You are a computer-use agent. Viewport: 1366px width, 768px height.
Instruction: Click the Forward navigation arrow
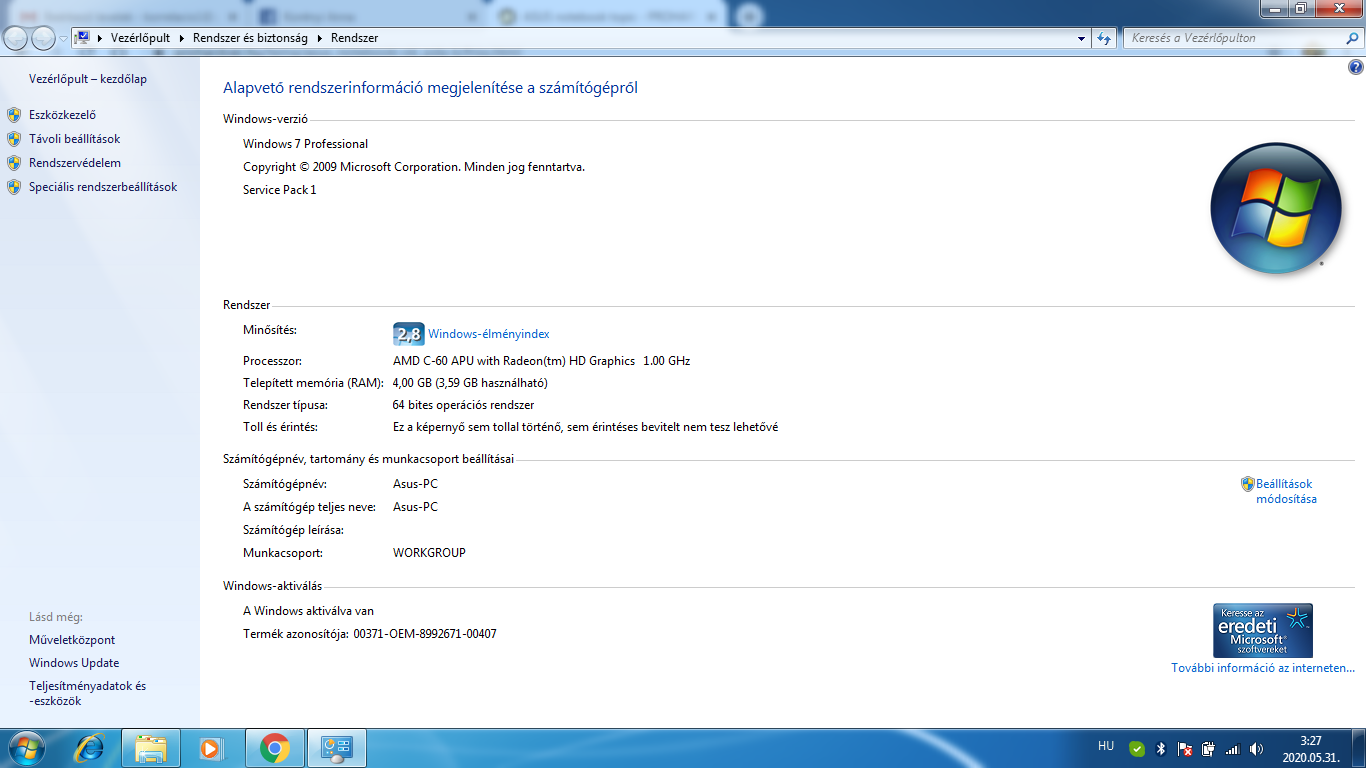pyautogui.click(x=43, y=38)
